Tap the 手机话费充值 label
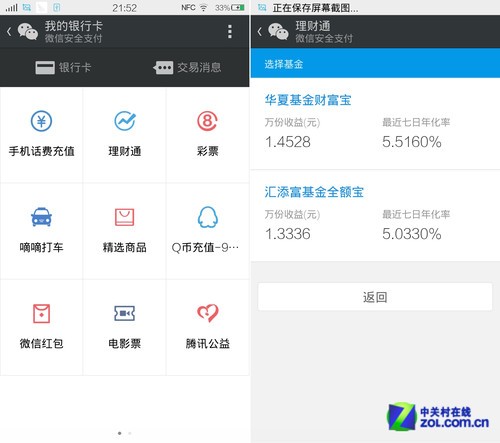Viewport: 500px width, 443px height. tap(41, 151)
